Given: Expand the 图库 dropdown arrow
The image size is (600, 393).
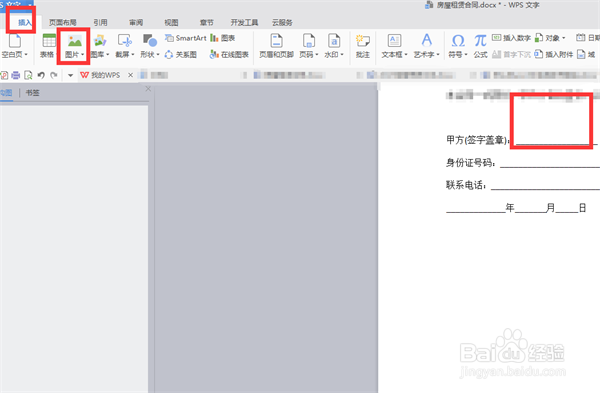Looking at the screenshot, I should click(x=108, y=55).
